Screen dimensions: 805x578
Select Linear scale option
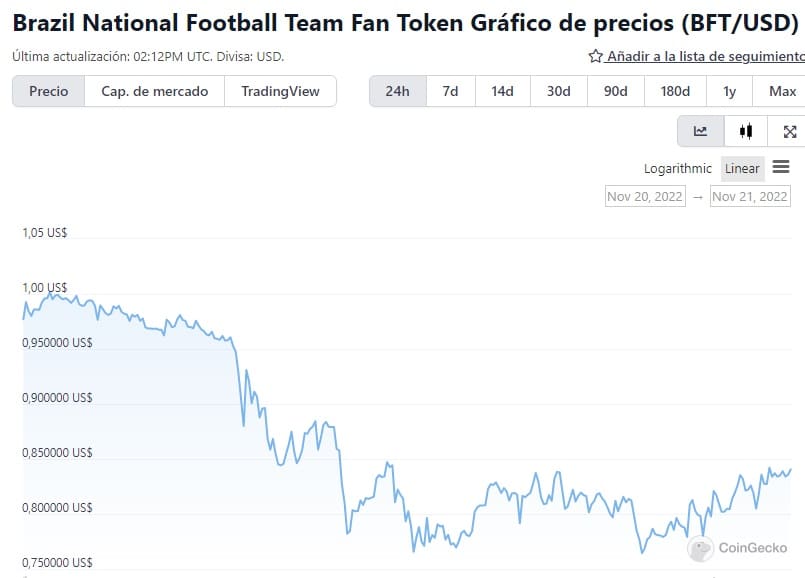point(742,168)
